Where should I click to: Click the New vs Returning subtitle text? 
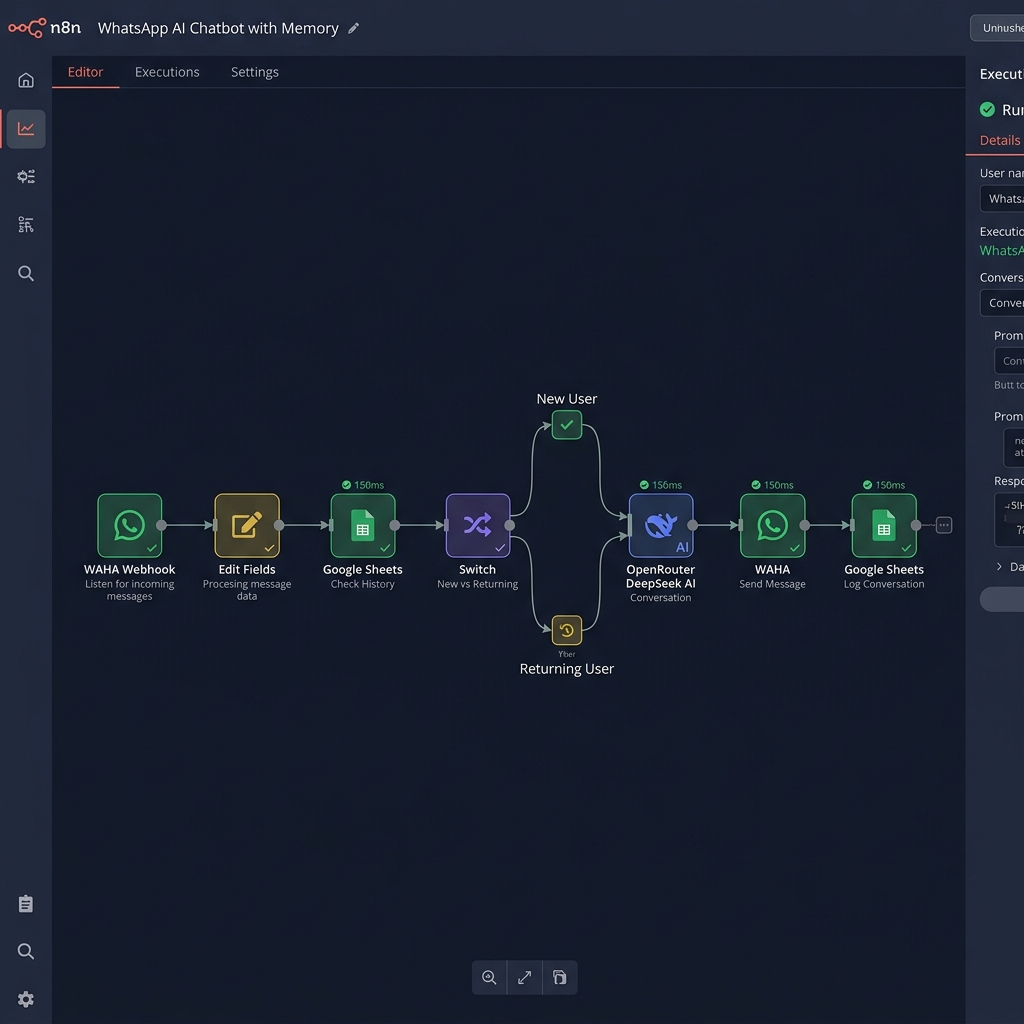coord(477,584)
